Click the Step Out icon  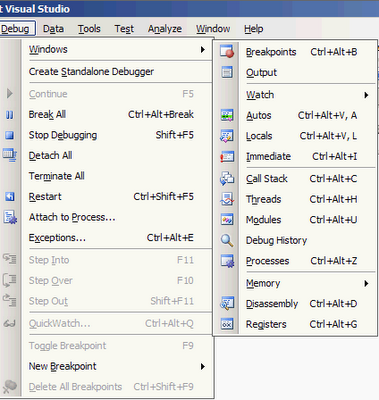10,300
